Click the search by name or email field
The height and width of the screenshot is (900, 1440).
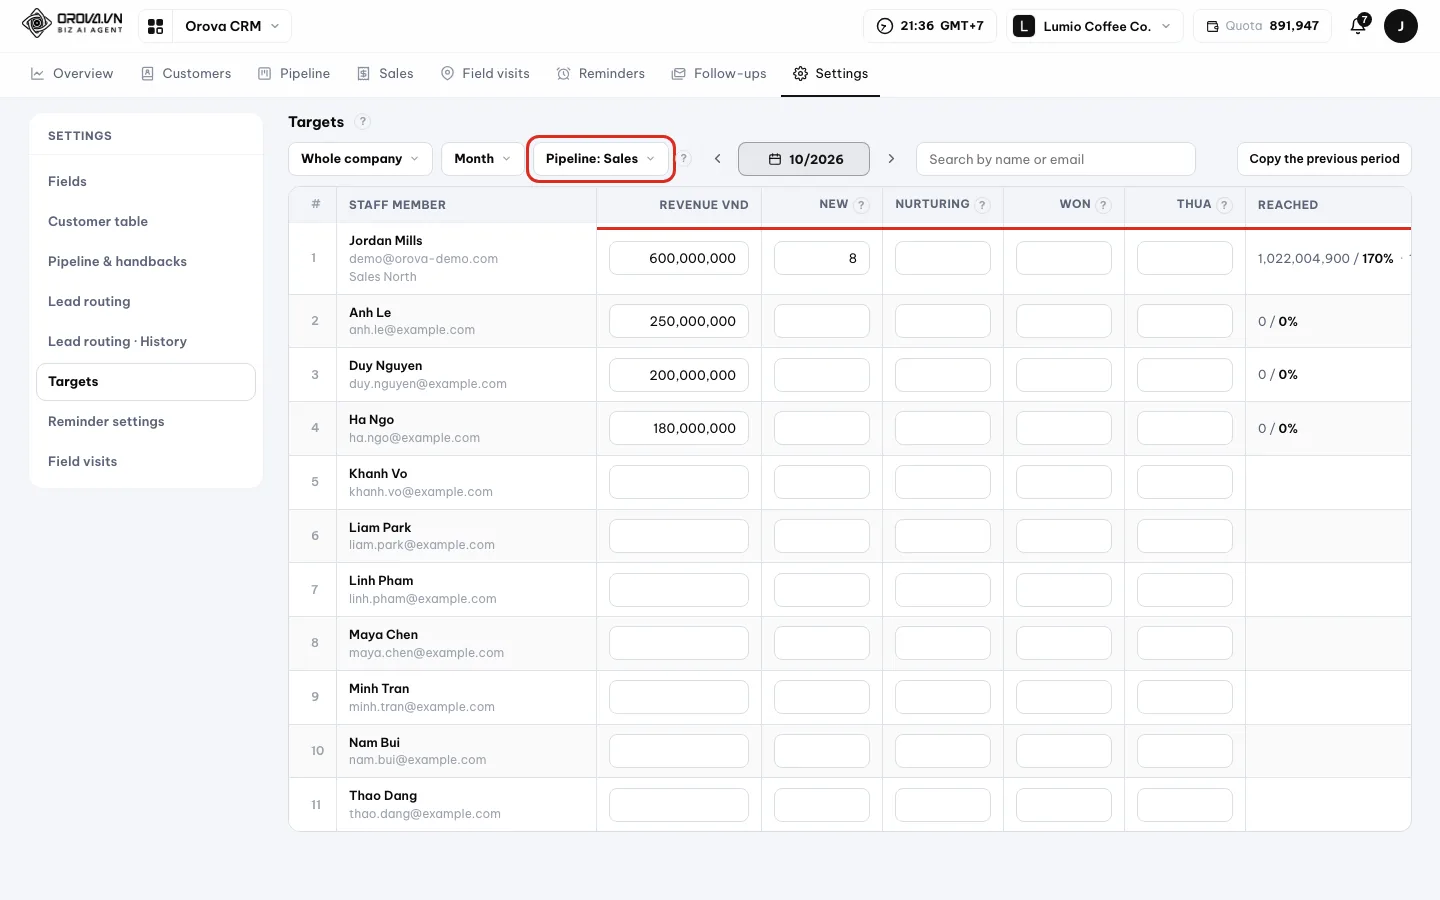click(1056, 159)
